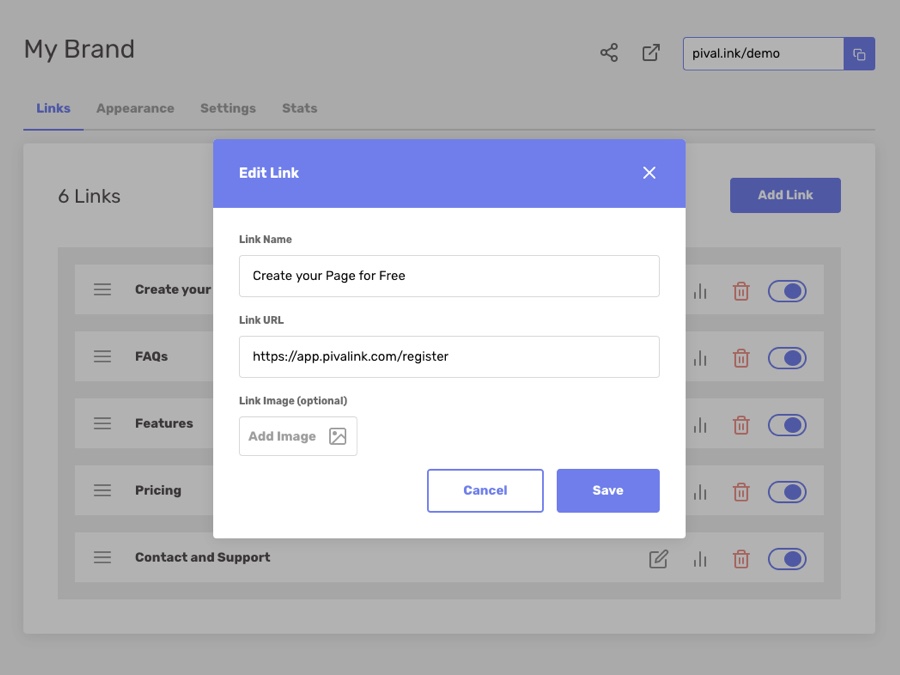Copy the pival.ink/demo URL
The width and height of the screenshot is (900, 675).
[x=859, y=54]
